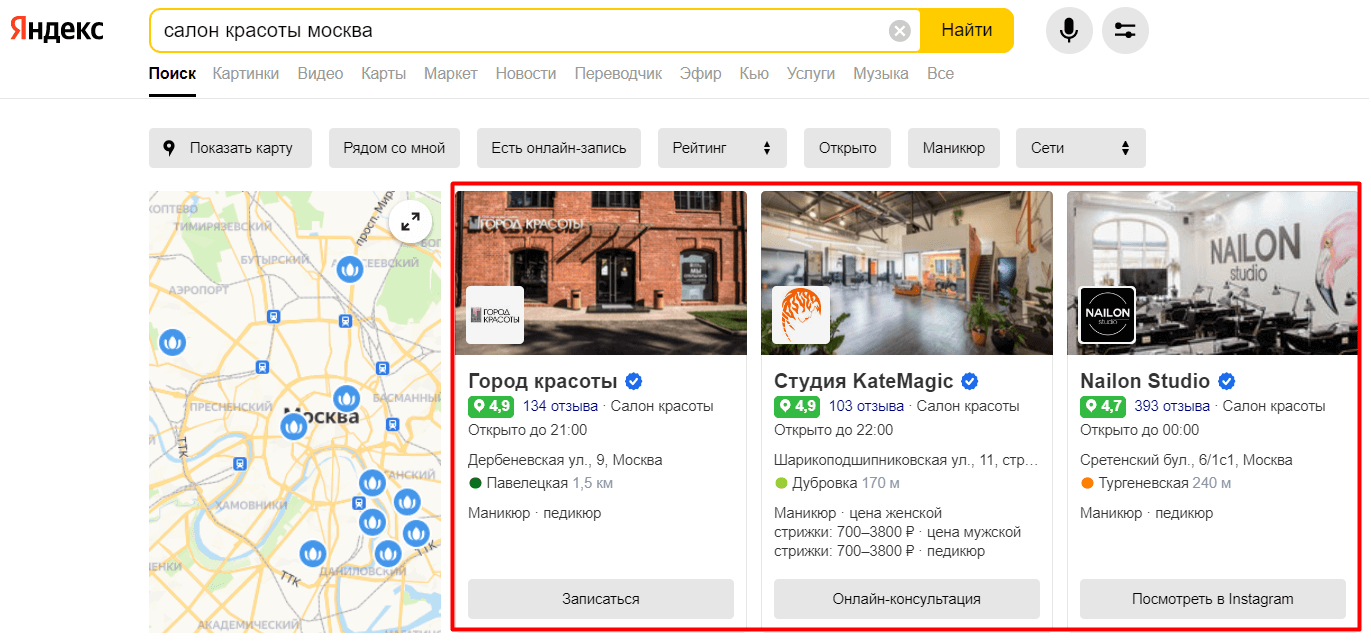This screenshot has height=643, width=1371.
Task: Click the 4,7 rating badge of Nailon Studio
Action: [x=1103, y=406]
